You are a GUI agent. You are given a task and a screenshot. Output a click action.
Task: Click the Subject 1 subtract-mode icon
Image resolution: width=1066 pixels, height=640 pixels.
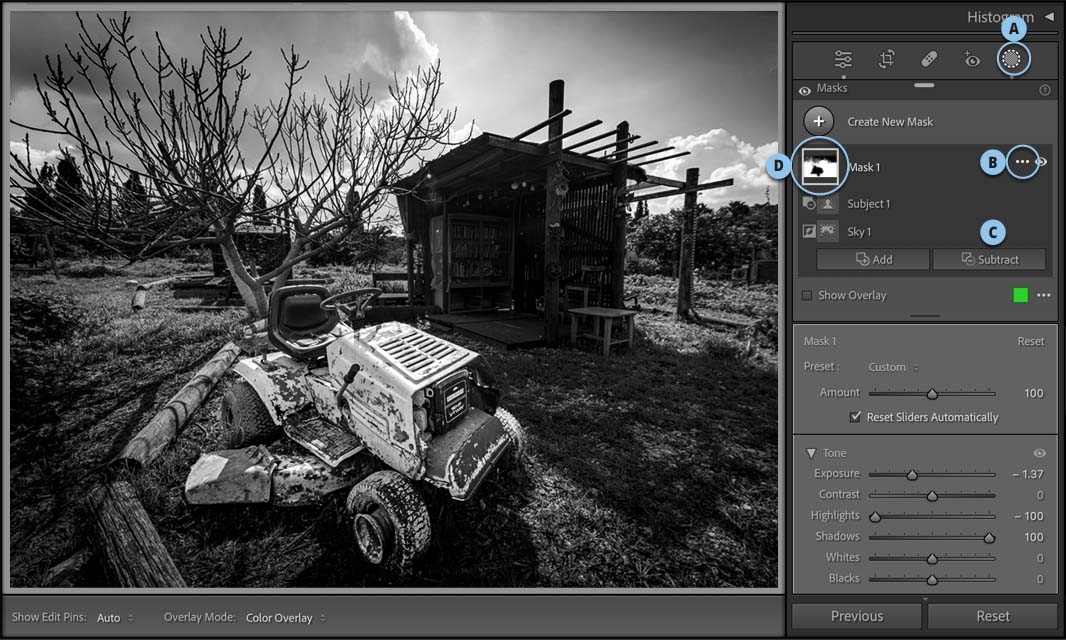pyautogui.click(x=808, y=203)
